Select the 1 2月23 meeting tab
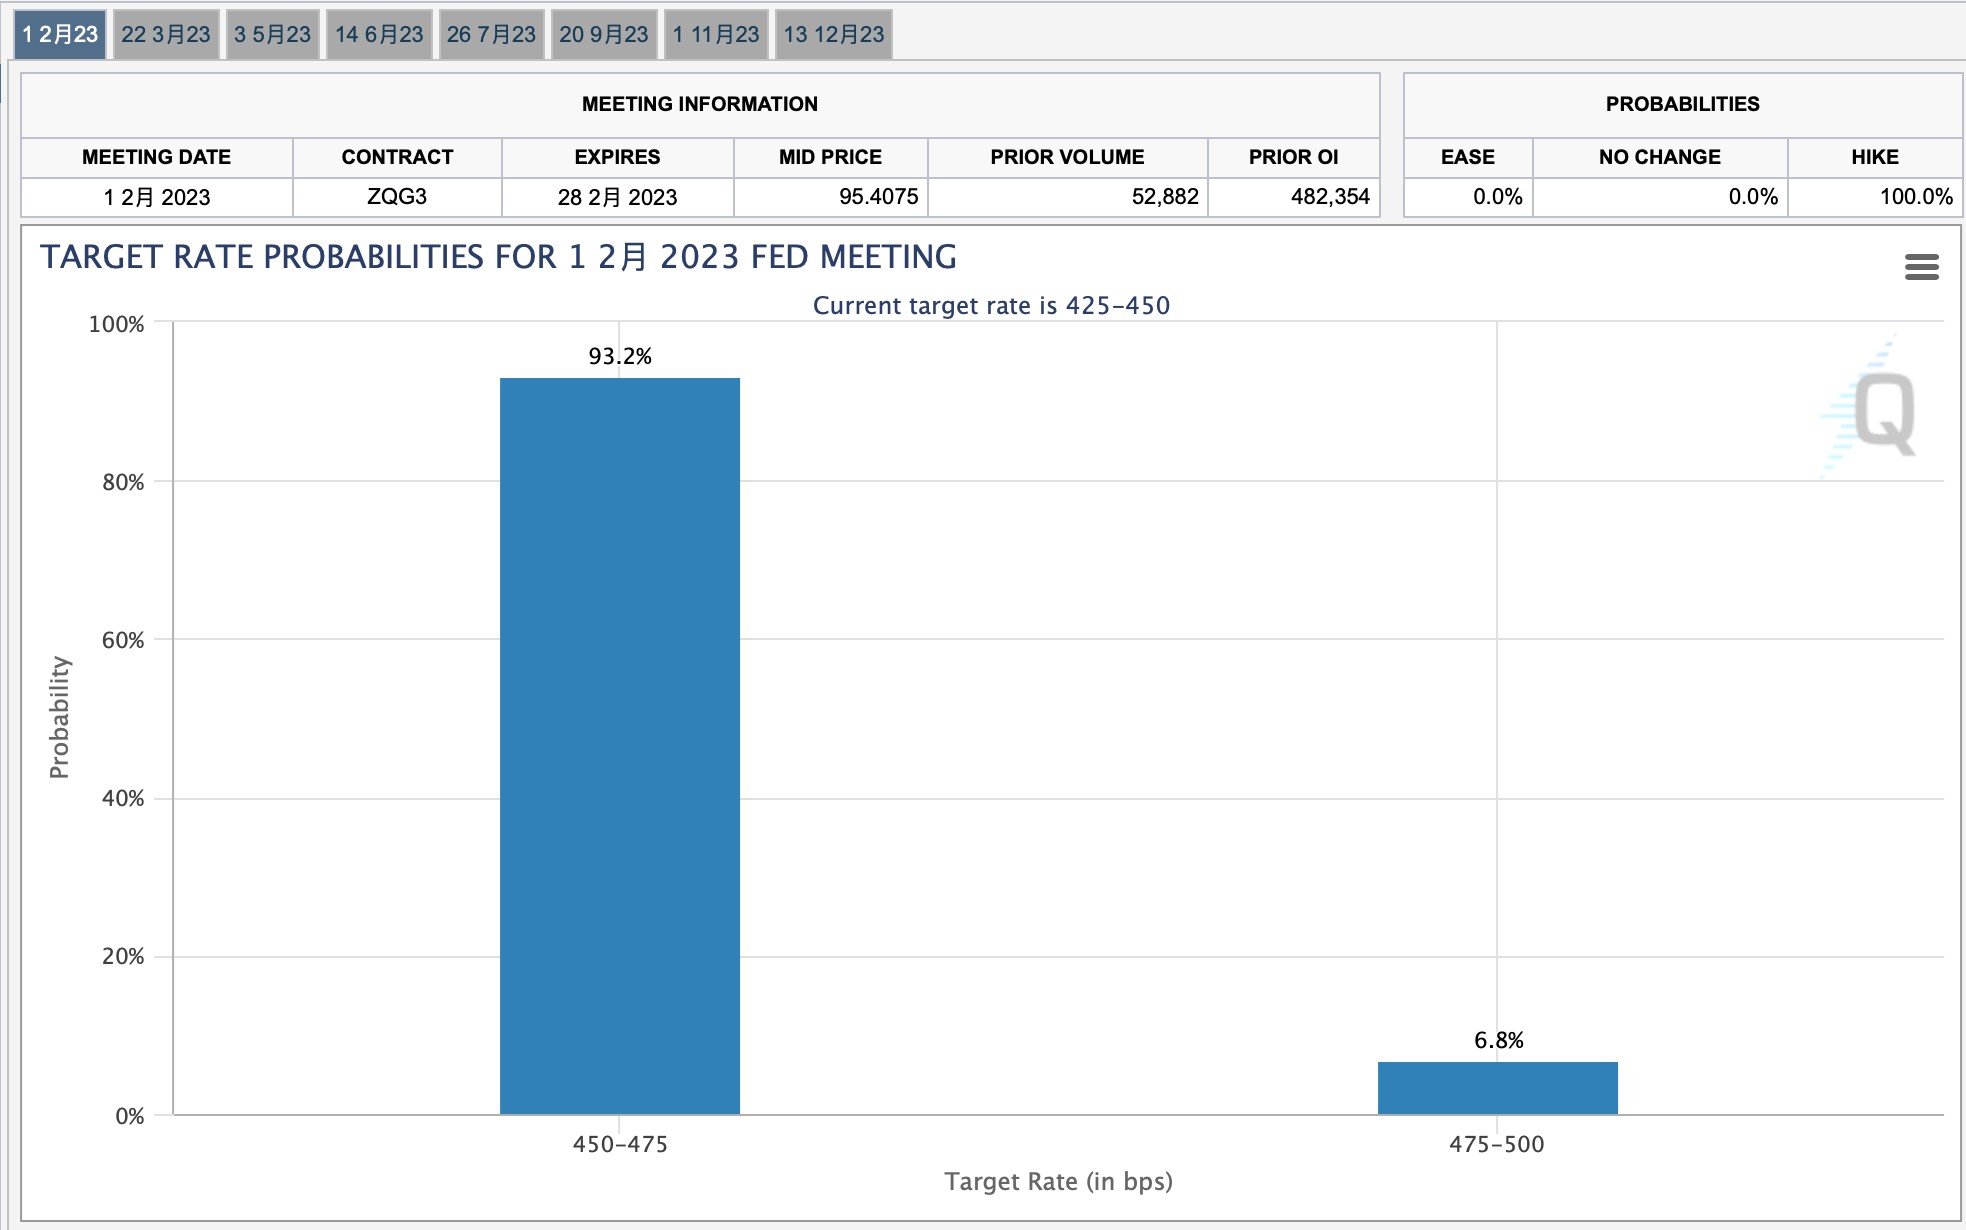The width and height of the screenshot is (1966, 1230). 60,35
